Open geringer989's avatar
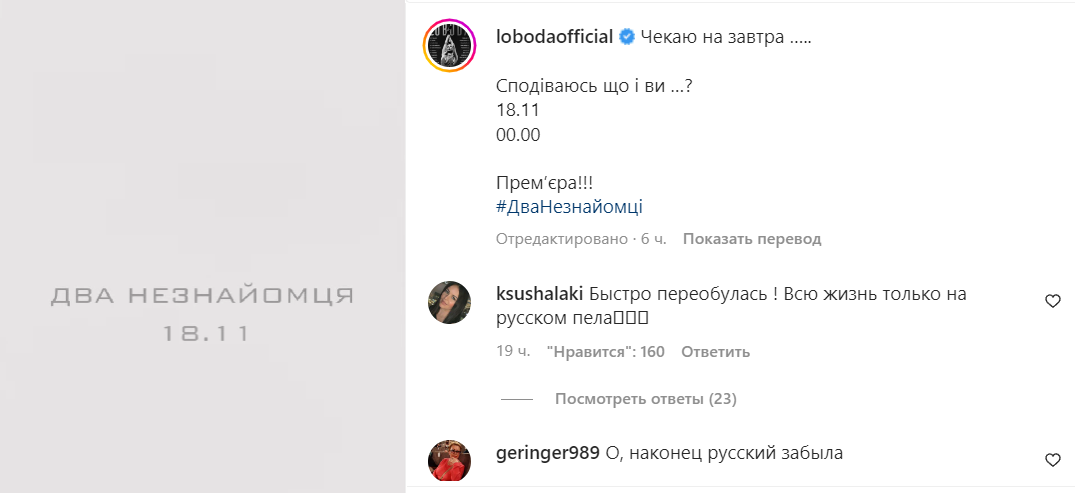 point(449,461)
